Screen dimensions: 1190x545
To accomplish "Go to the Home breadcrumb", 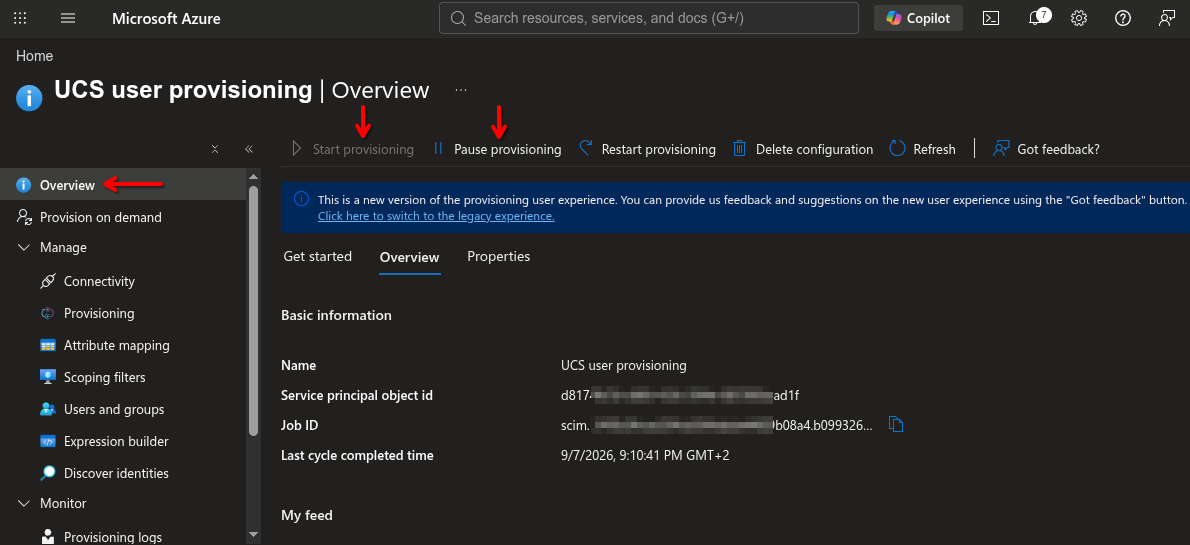I will click(34, 56).
